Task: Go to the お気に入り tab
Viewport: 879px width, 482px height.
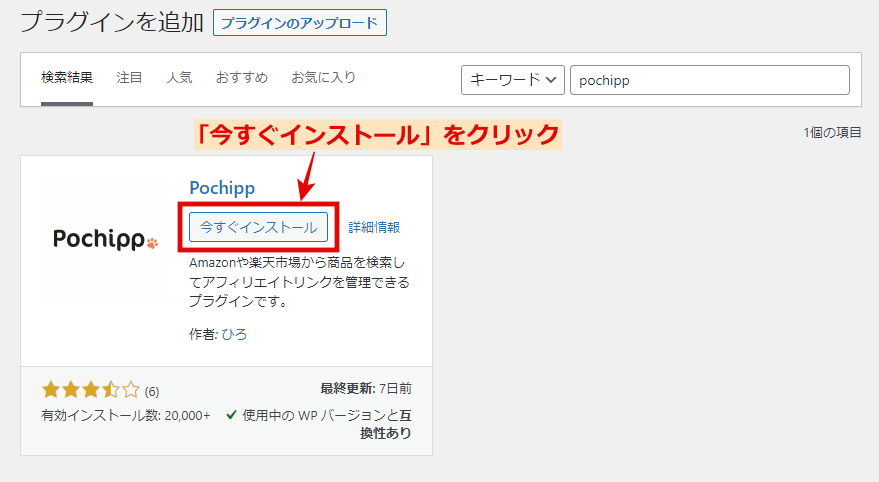Action: point(323,77)
